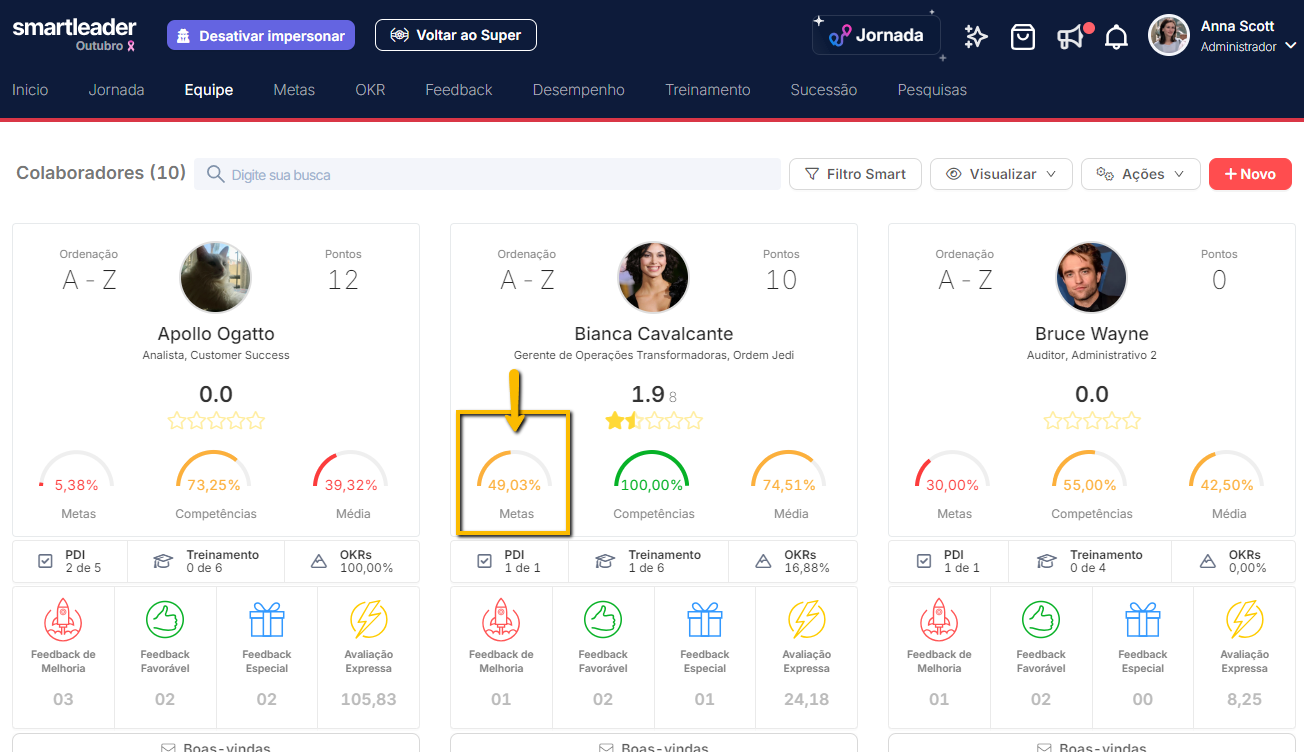Expand the Anna Scott user menu chevron
1304x752 pixels.
pos(1291,46)
